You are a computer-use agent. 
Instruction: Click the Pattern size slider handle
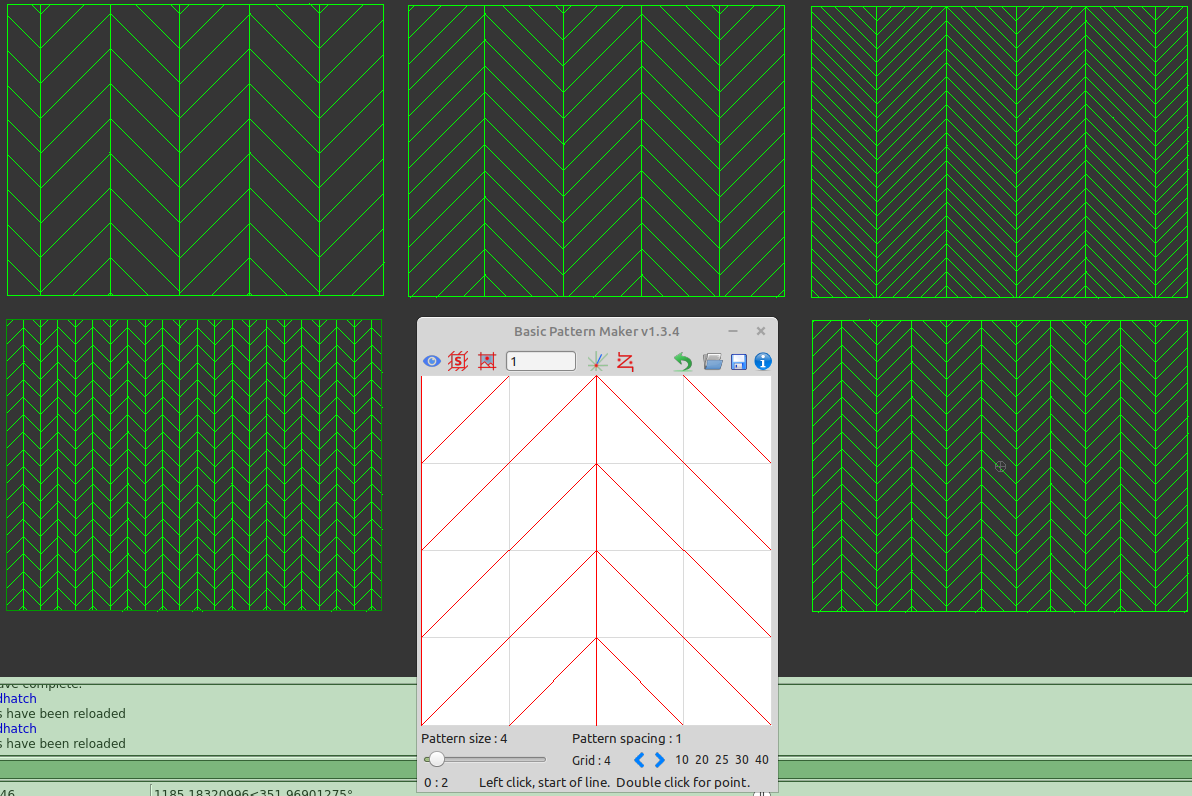coord(437,760)
